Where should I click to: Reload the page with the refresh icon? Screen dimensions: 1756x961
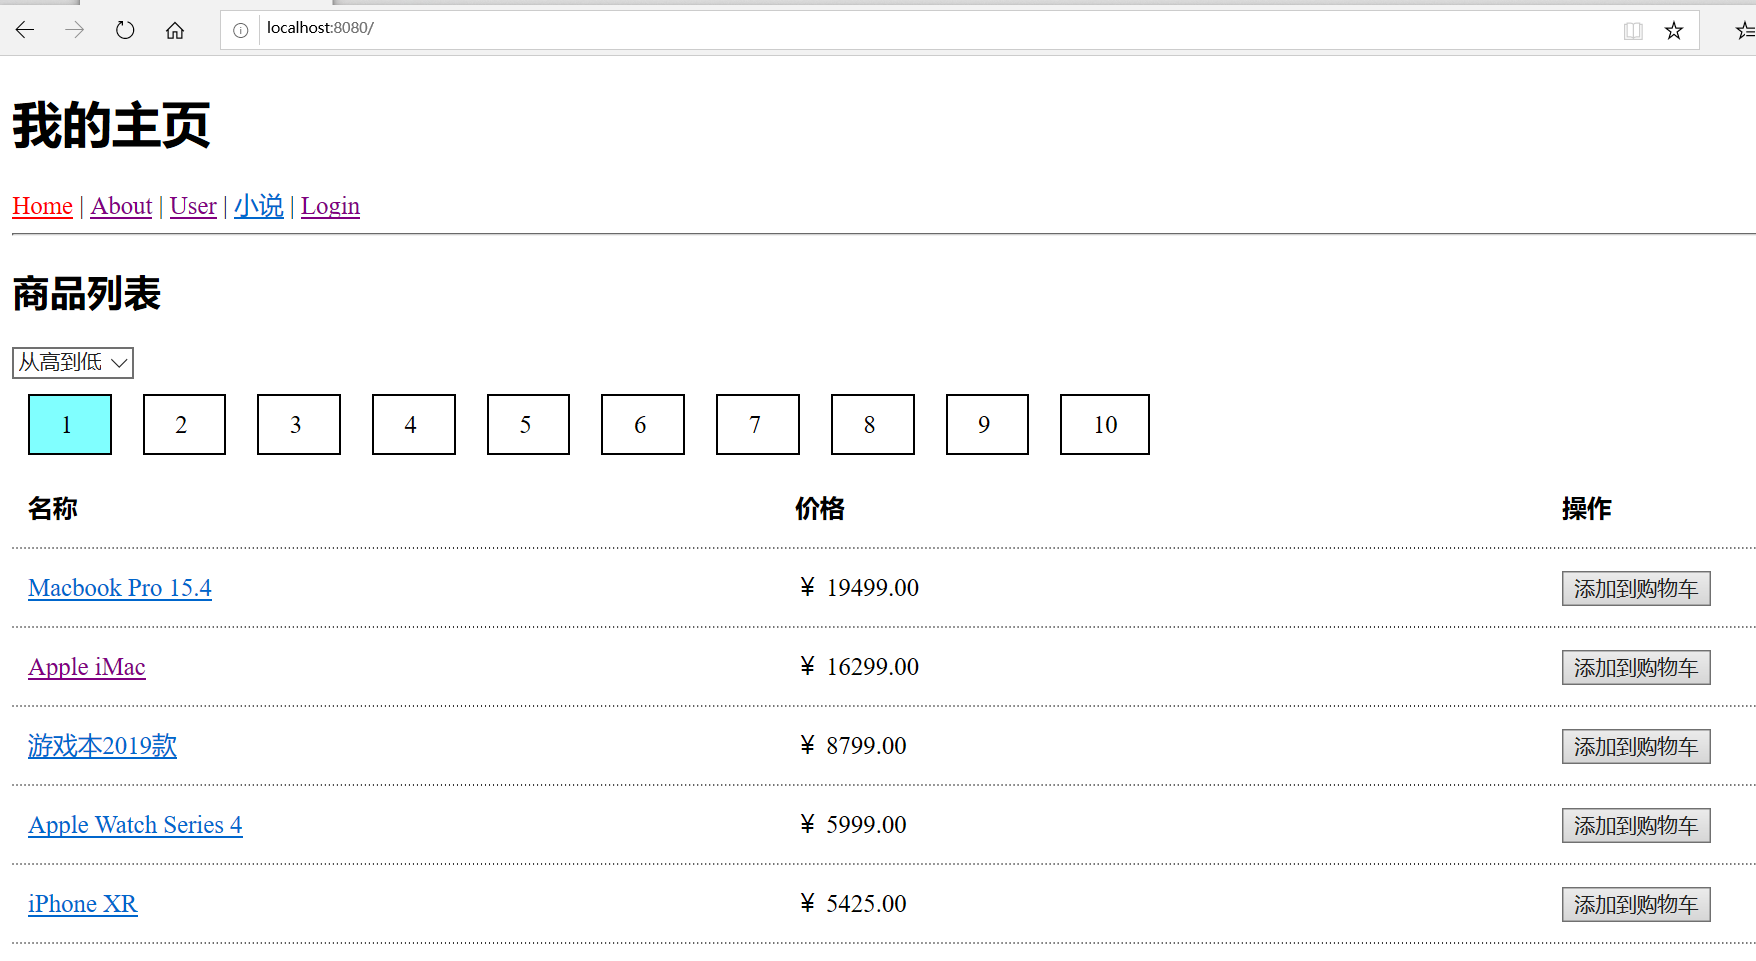pyautogui.click(x=125, y=30)
